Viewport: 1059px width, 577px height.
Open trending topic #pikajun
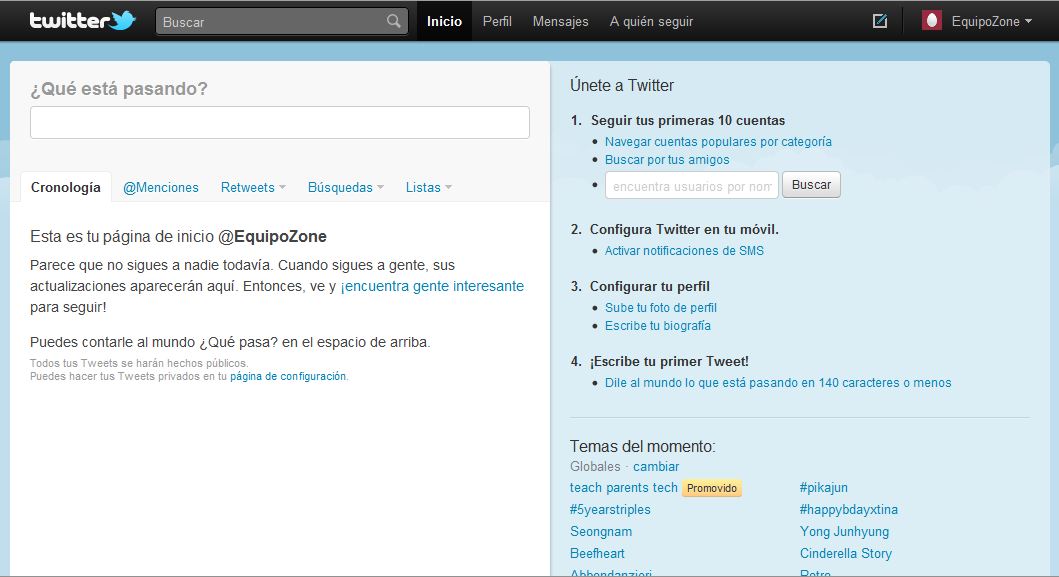click(x=823, y=488)
